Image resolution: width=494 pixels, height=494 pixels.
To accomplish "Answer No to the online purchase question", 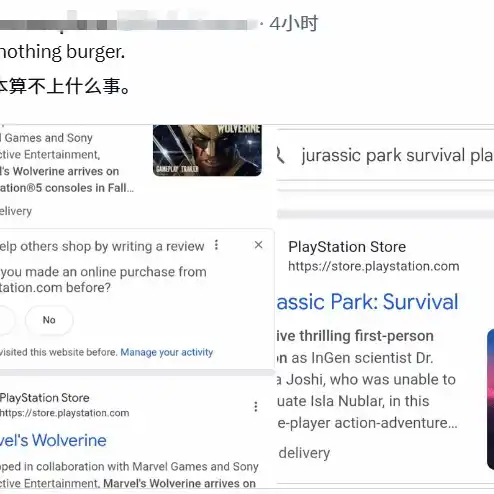I will pos(49,320).
